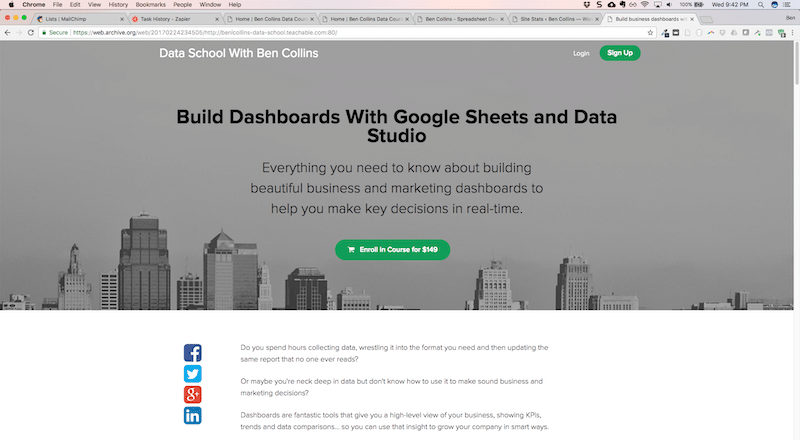Viewport: 800px width, 440px height.
Task: Open the Wi-Fi status menu
Action: pos(645,4)
